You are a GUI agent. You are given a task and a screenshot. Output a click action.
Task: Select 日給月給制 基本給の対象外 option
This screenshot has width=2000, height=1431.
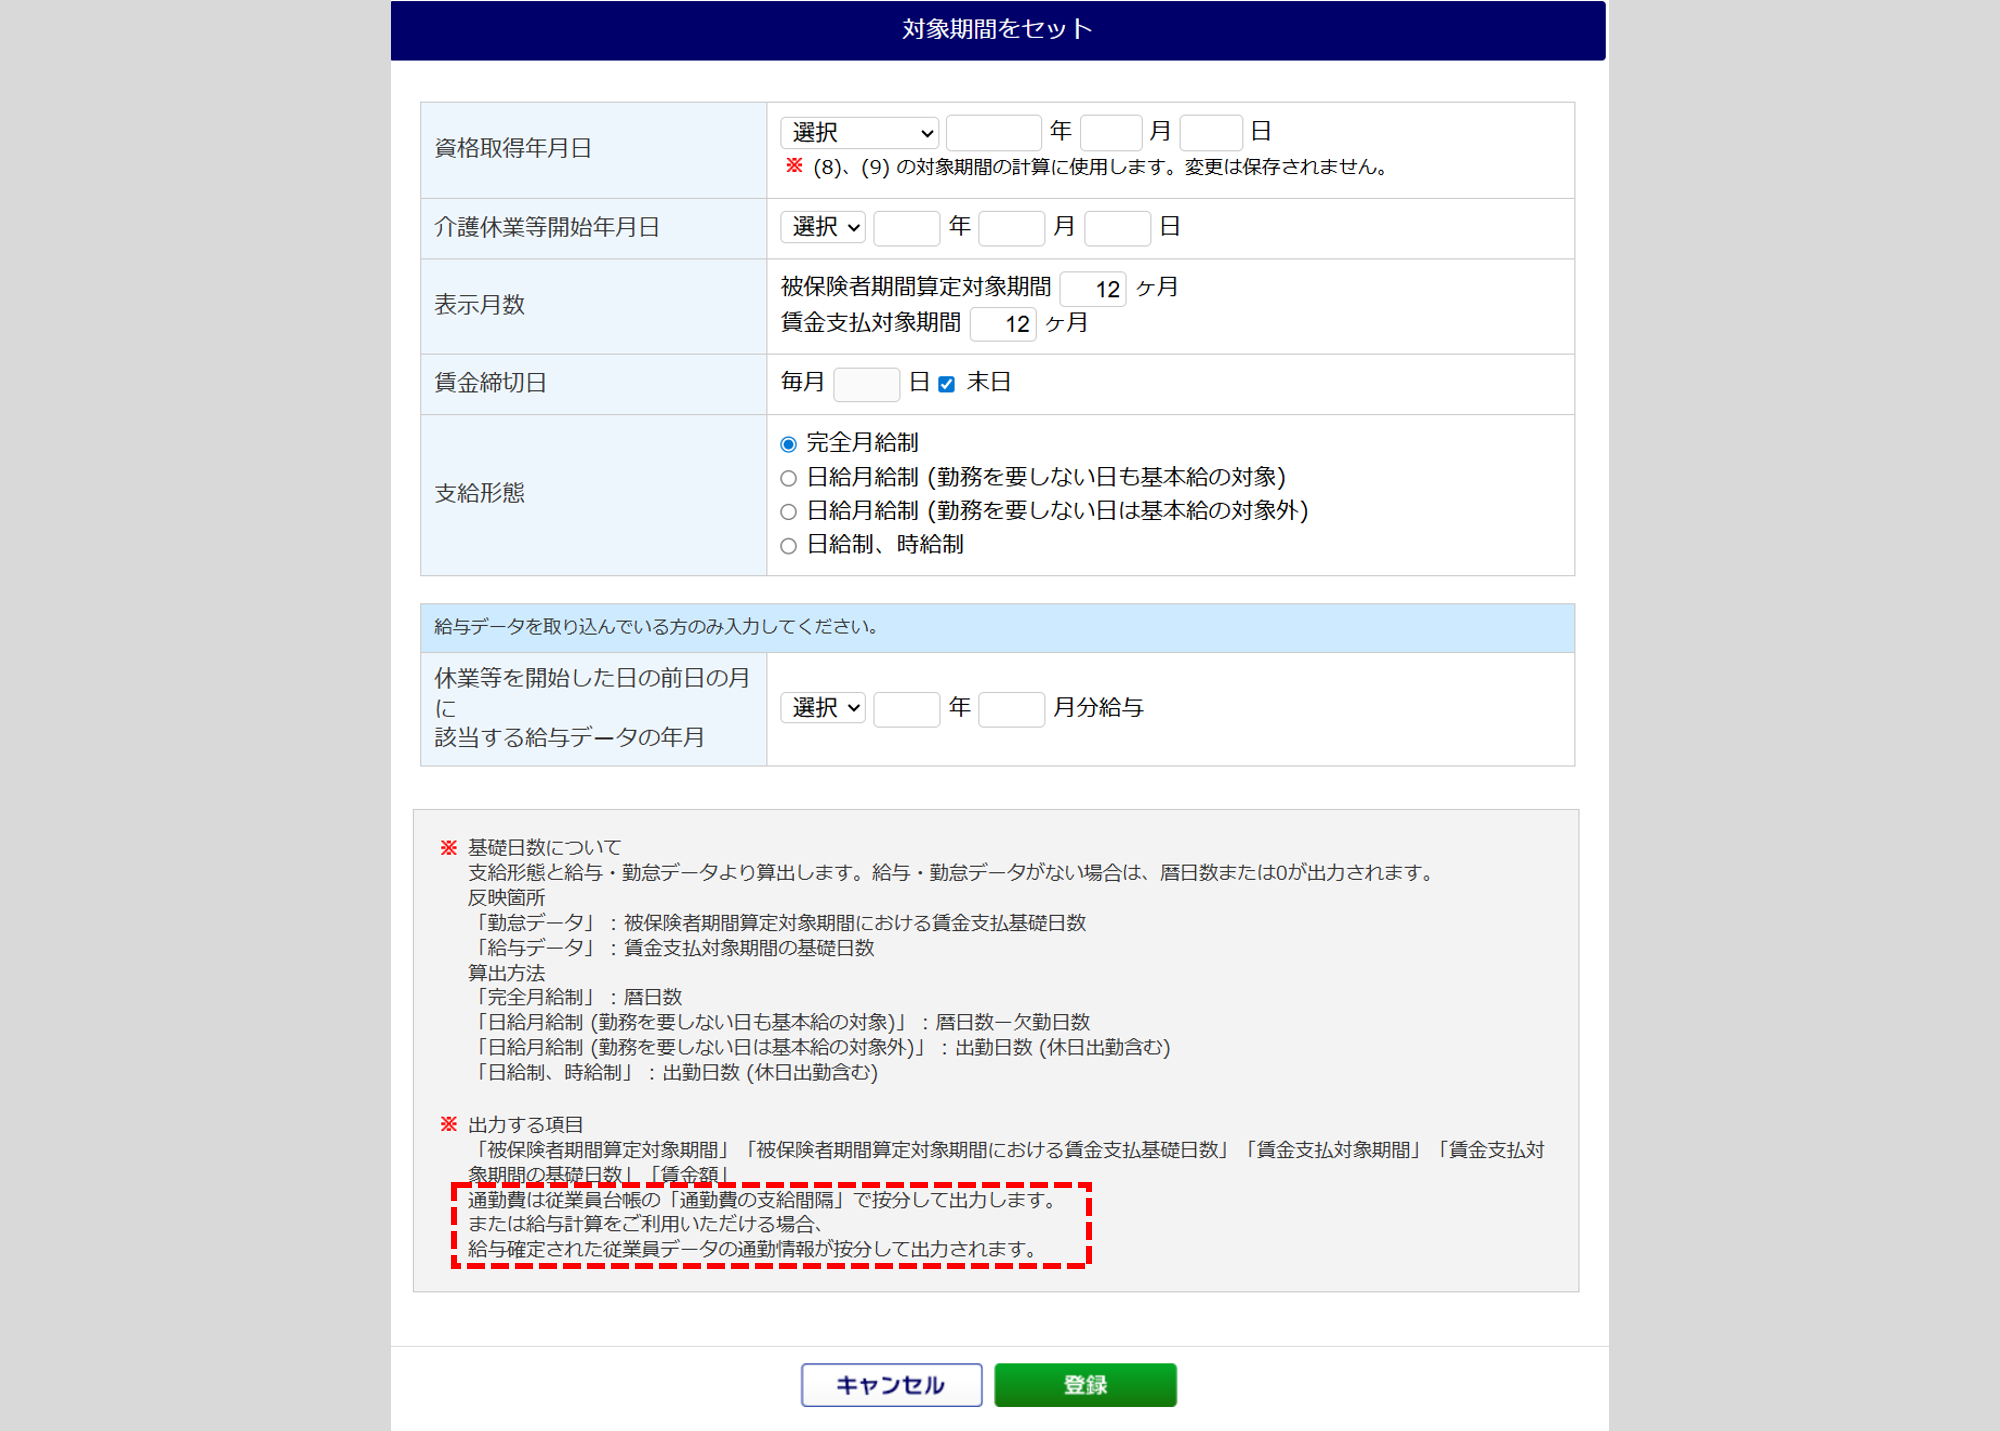[x=788, y=512]
